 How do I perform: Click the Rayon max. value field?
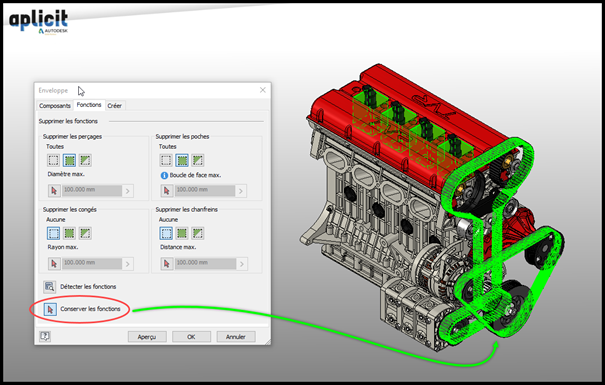(92, 263)
